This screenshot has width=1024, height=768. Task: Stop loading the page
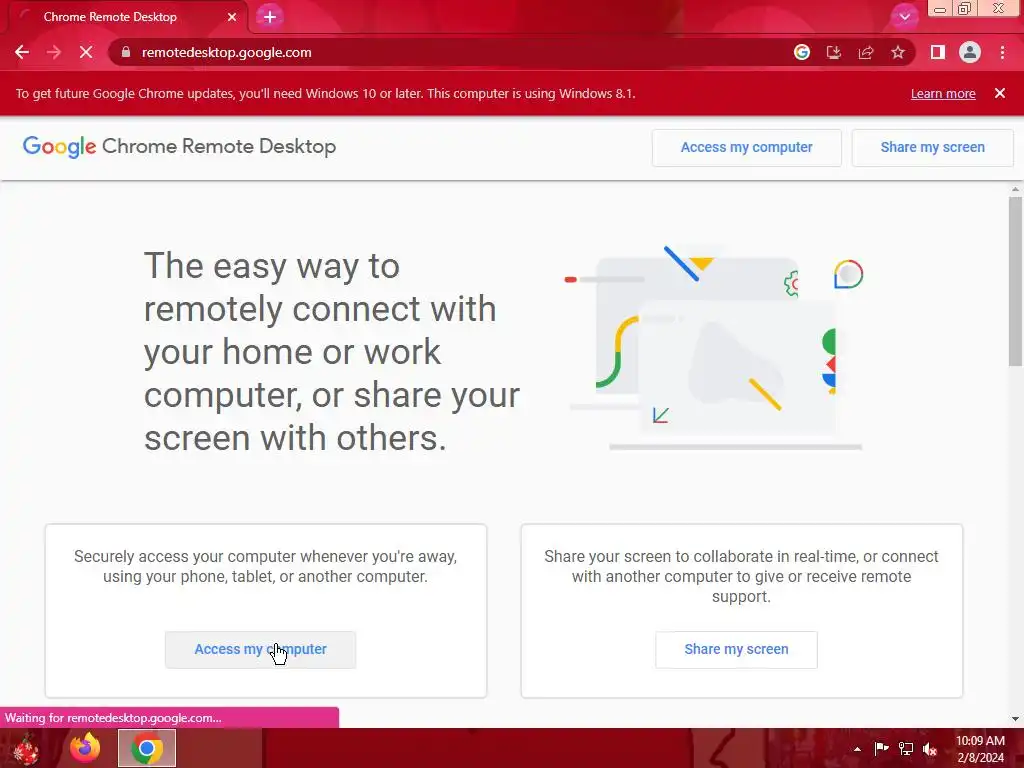click(86, 52)
